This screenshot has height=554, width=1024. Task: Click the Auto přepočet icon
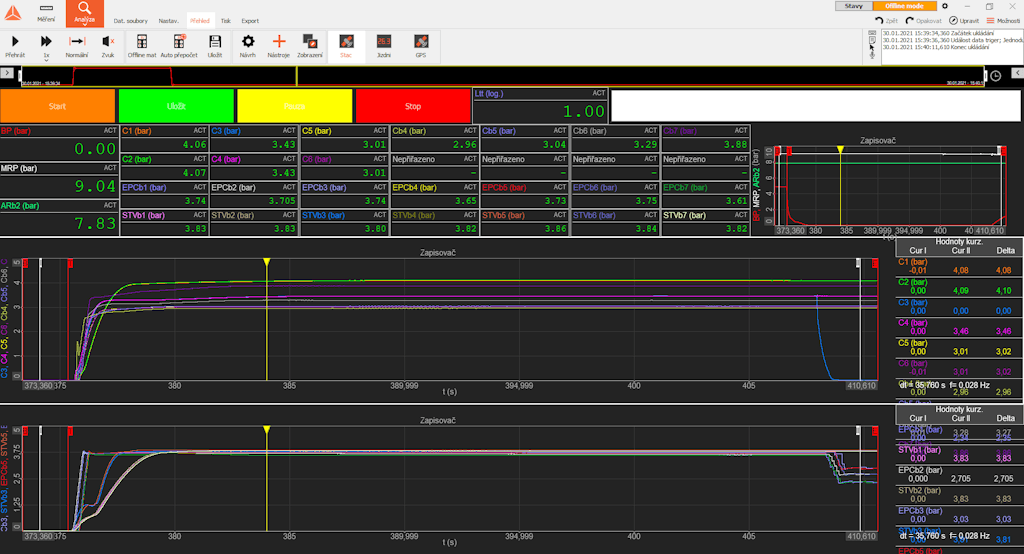click(179, 46)
